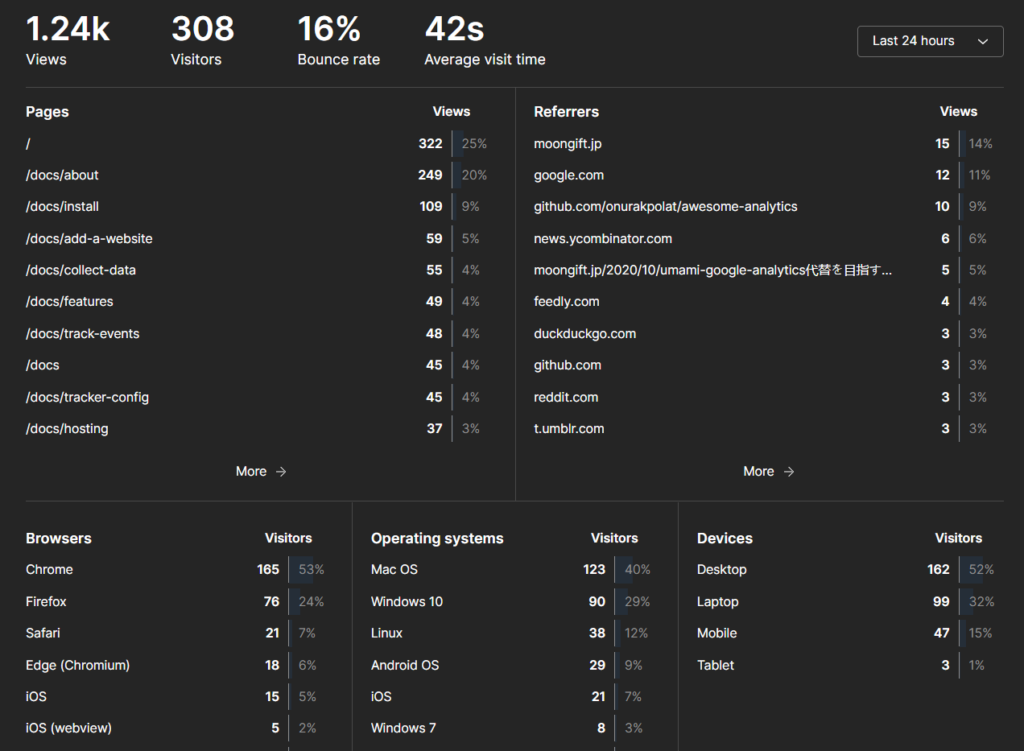This screenshot has width=1024, height=751.
Task: Select the duckduckgo.com referrer entry
Action: (x=584, y=334)
